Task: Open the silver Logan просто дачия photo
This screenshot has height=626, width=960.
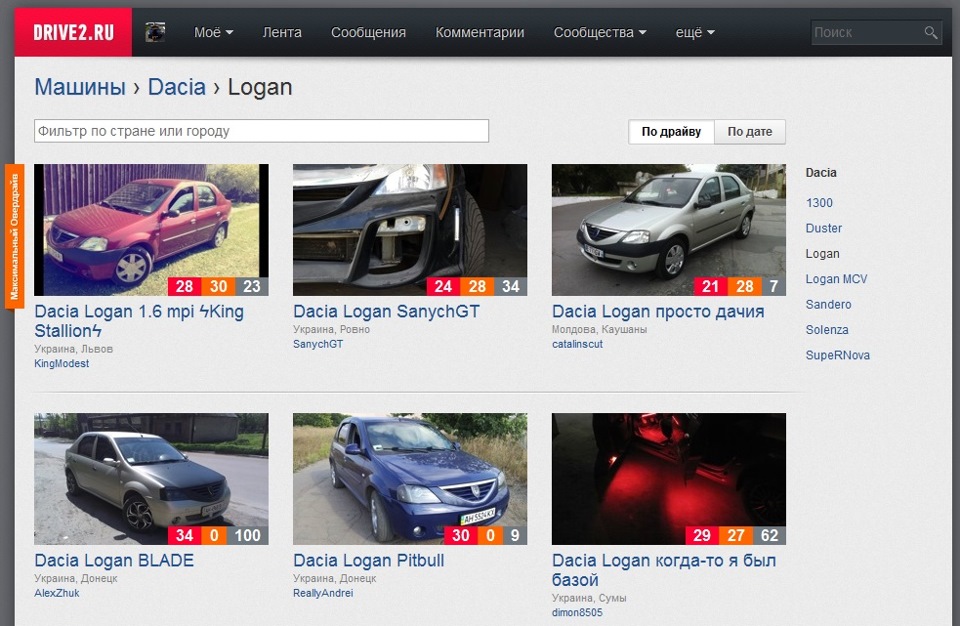Action: click(669, 230)
